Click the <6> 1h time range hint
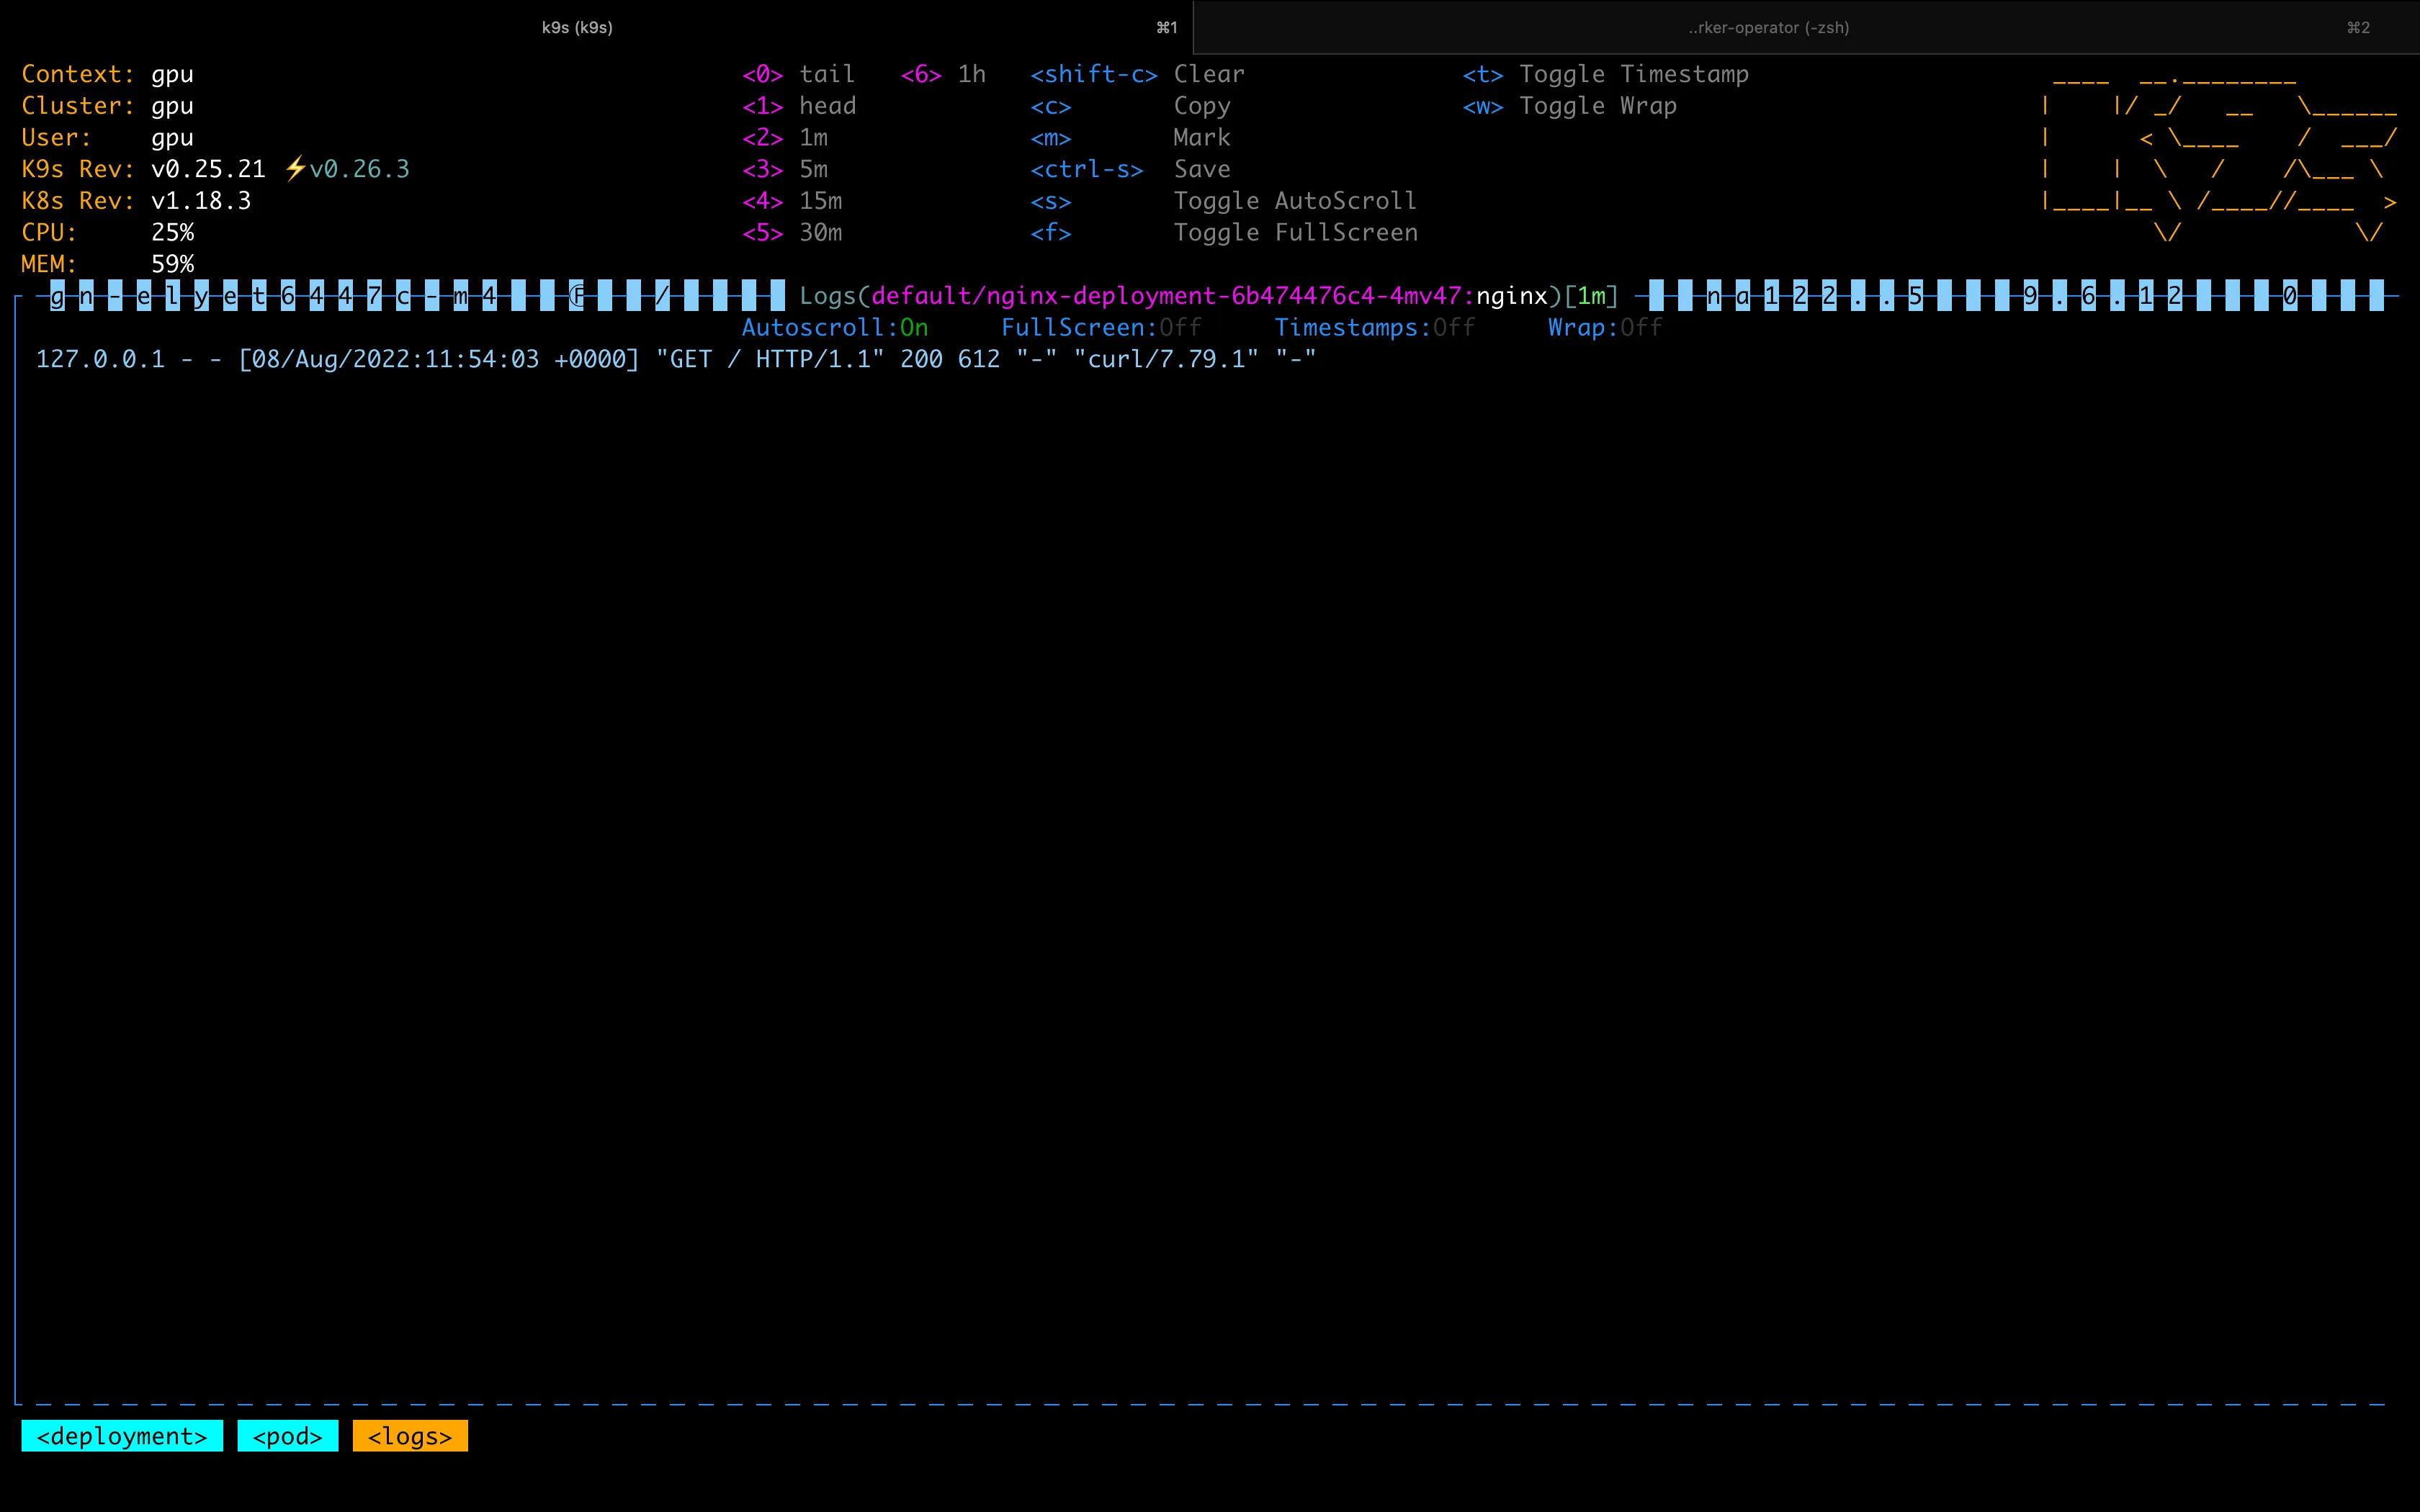 pos(943,74)
